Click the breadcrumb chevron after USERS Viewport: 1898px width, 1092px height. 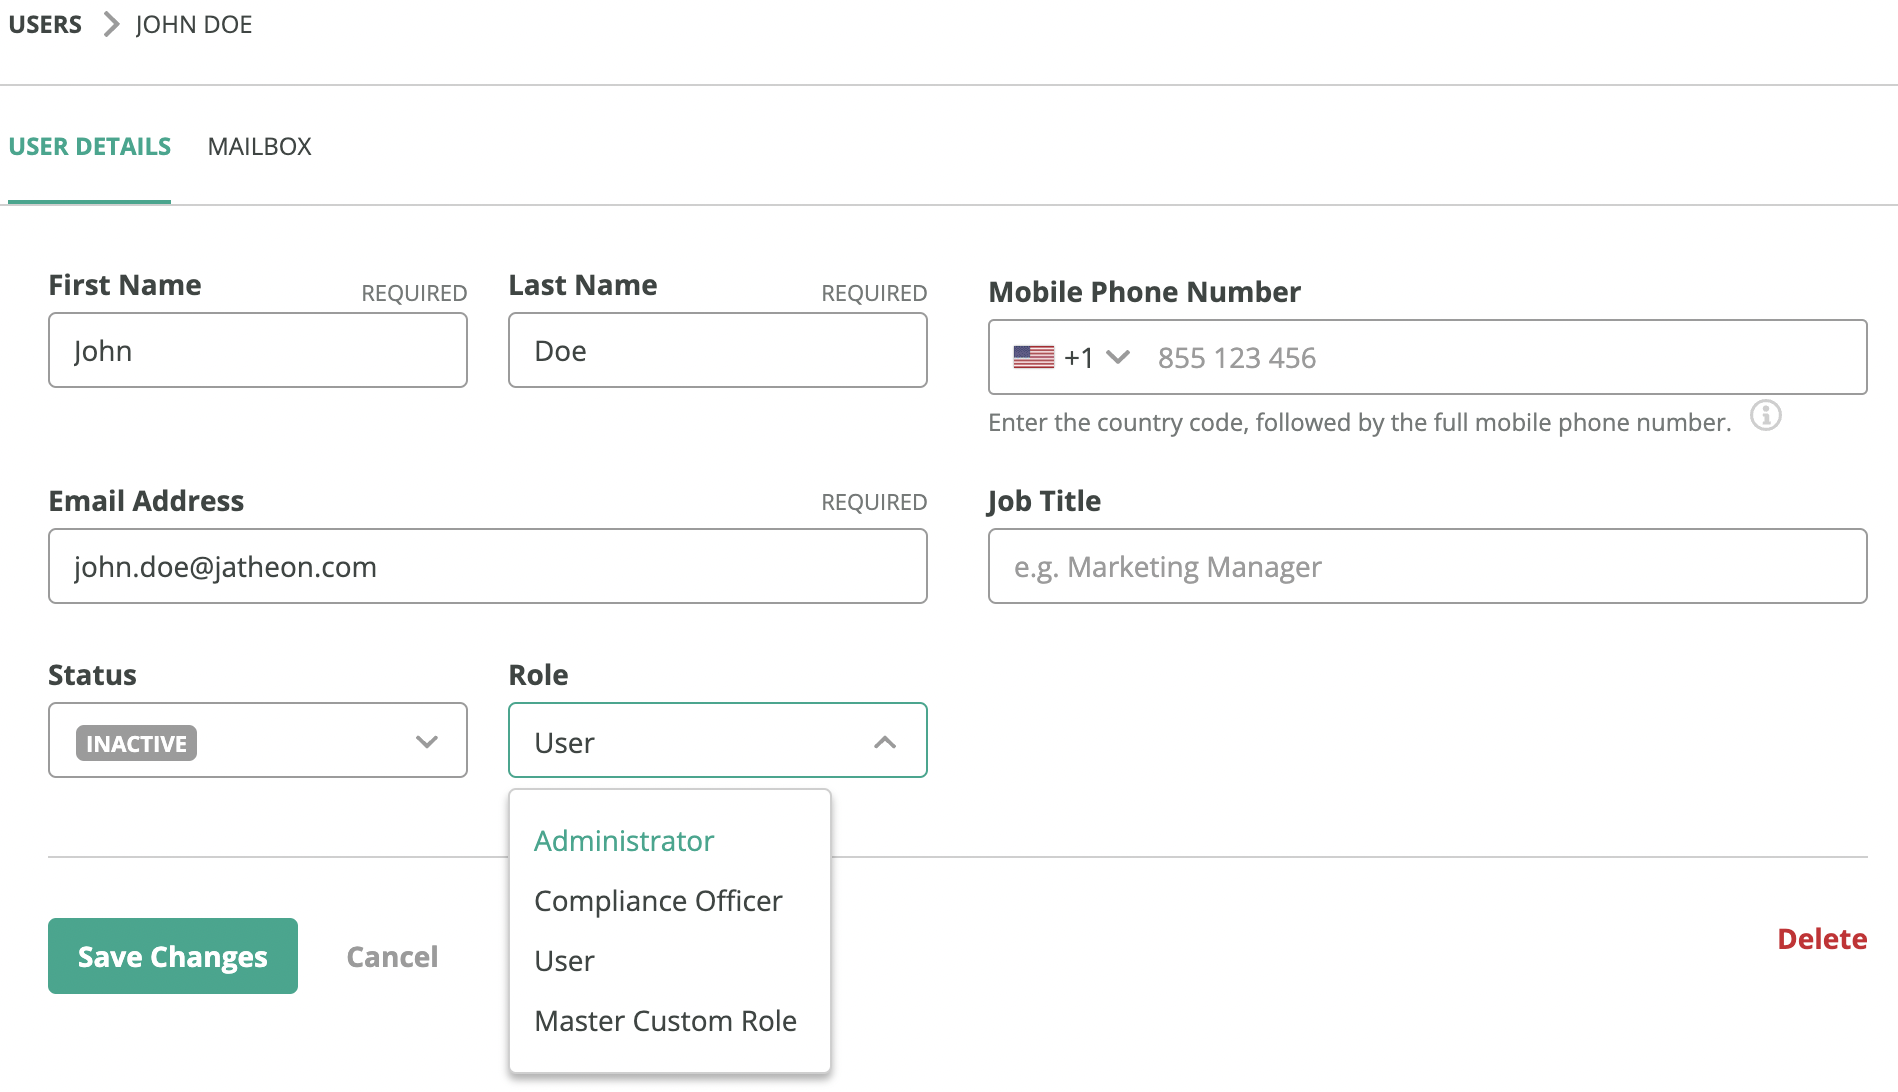click(111, 24)
